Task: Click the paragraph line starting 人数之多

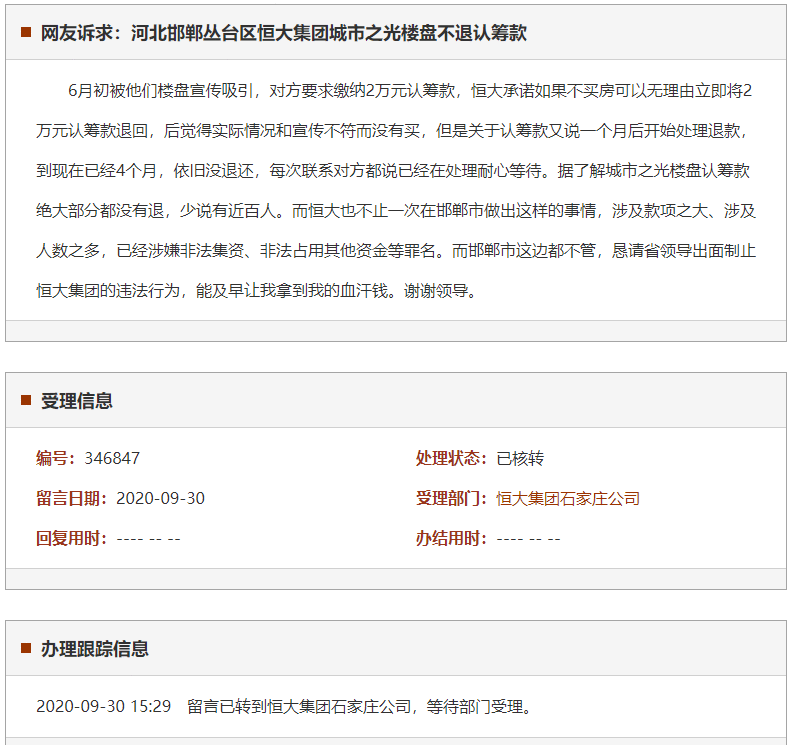Action: [x=396, y=251]
